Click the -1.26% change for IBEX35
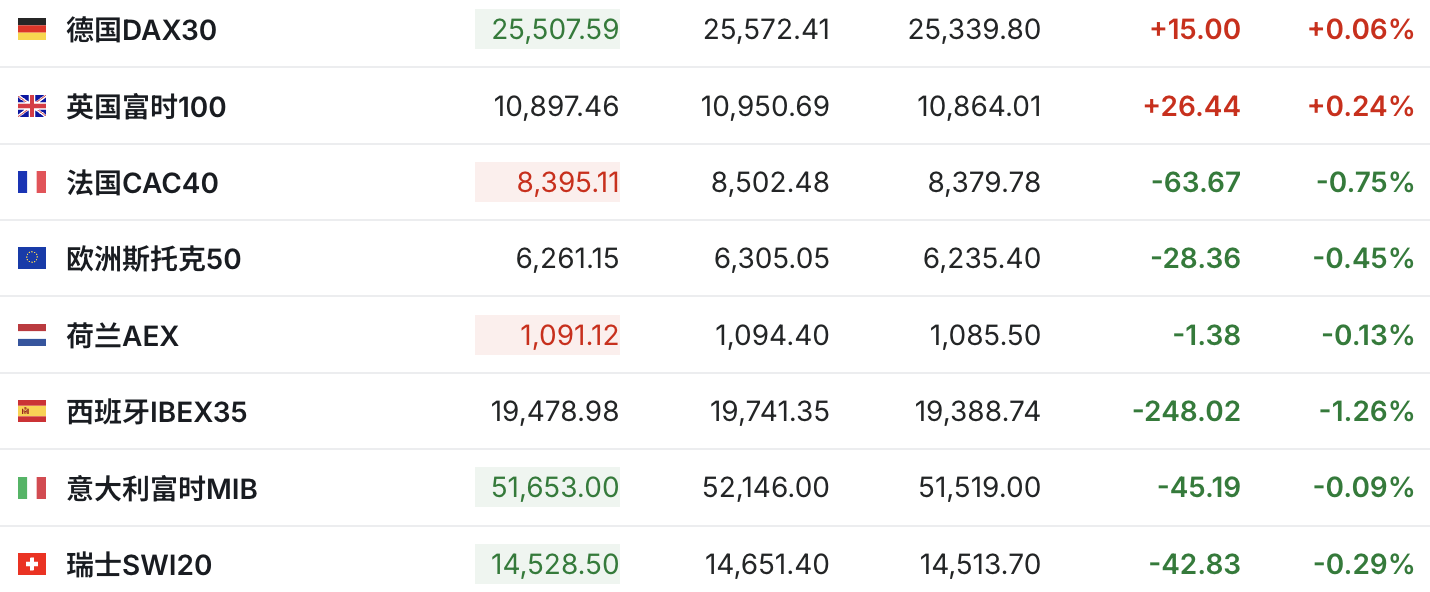 point(1364,411)
